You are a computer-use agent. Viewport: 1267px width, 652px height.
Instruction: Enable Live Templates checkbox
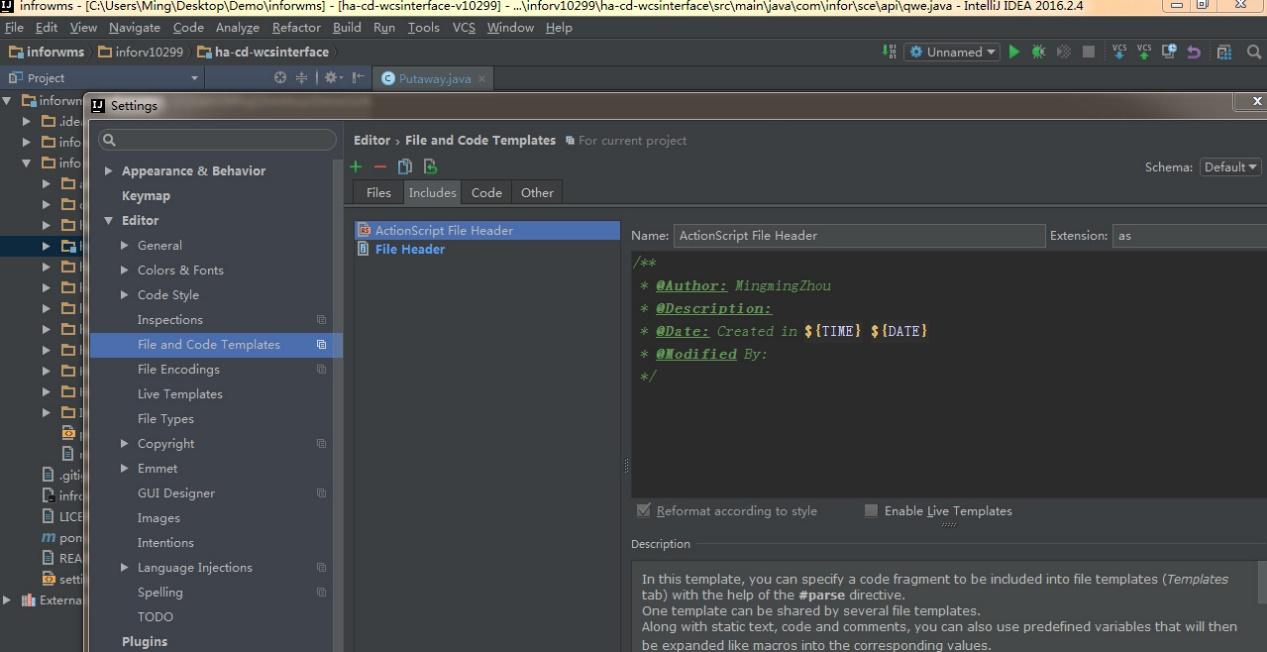pos(871,511)
